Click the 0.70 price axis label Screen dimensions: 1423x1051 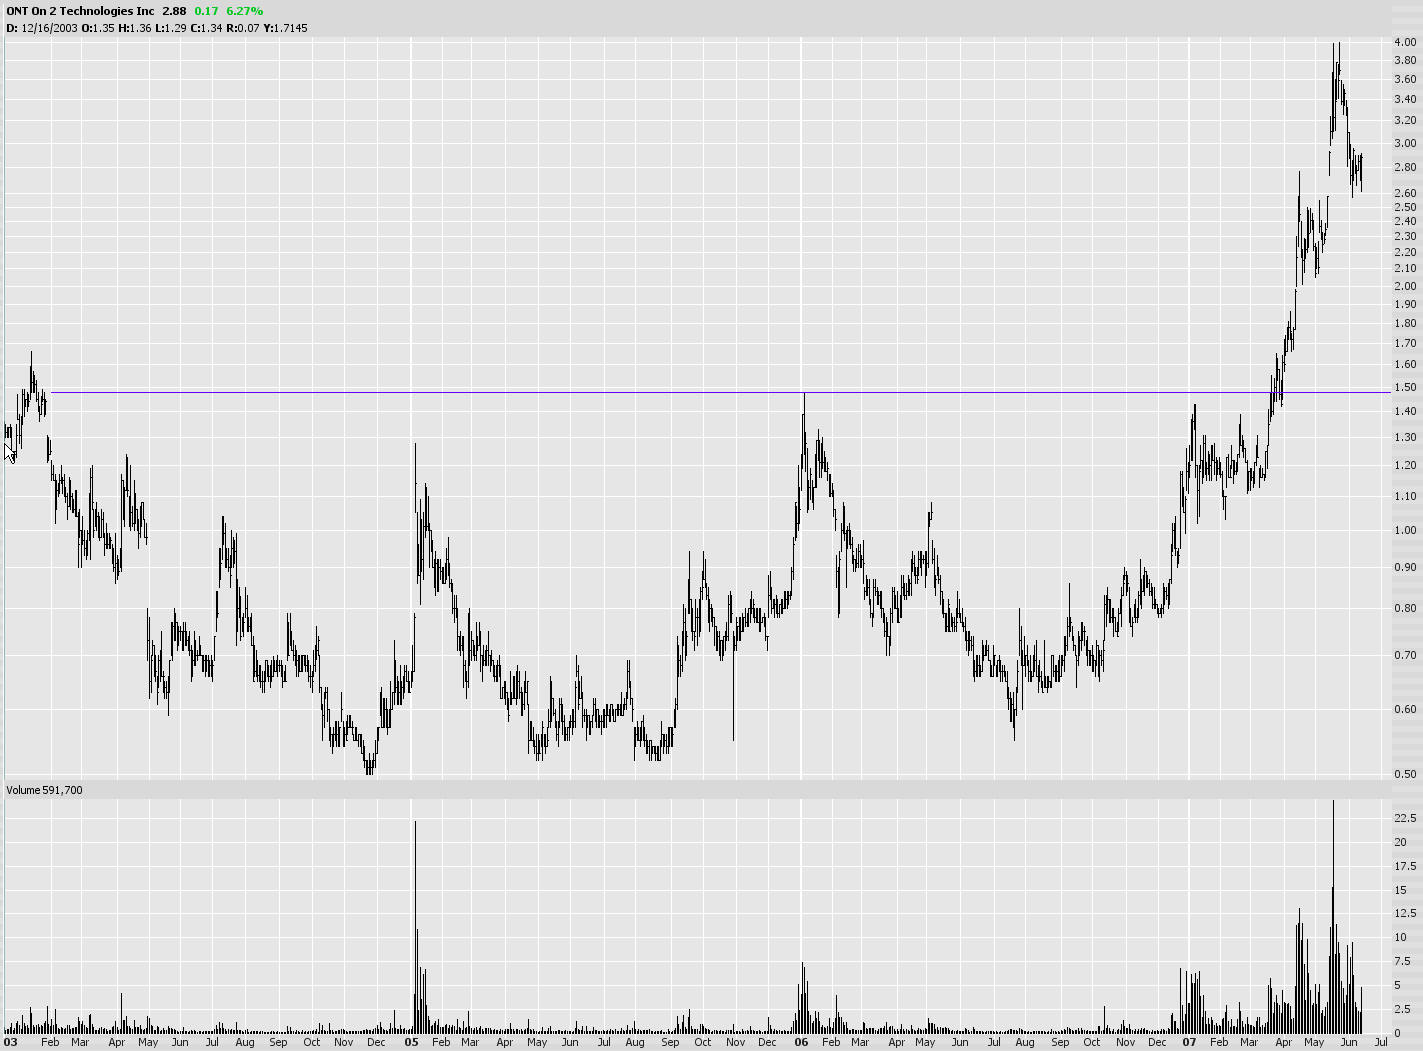1405,655
